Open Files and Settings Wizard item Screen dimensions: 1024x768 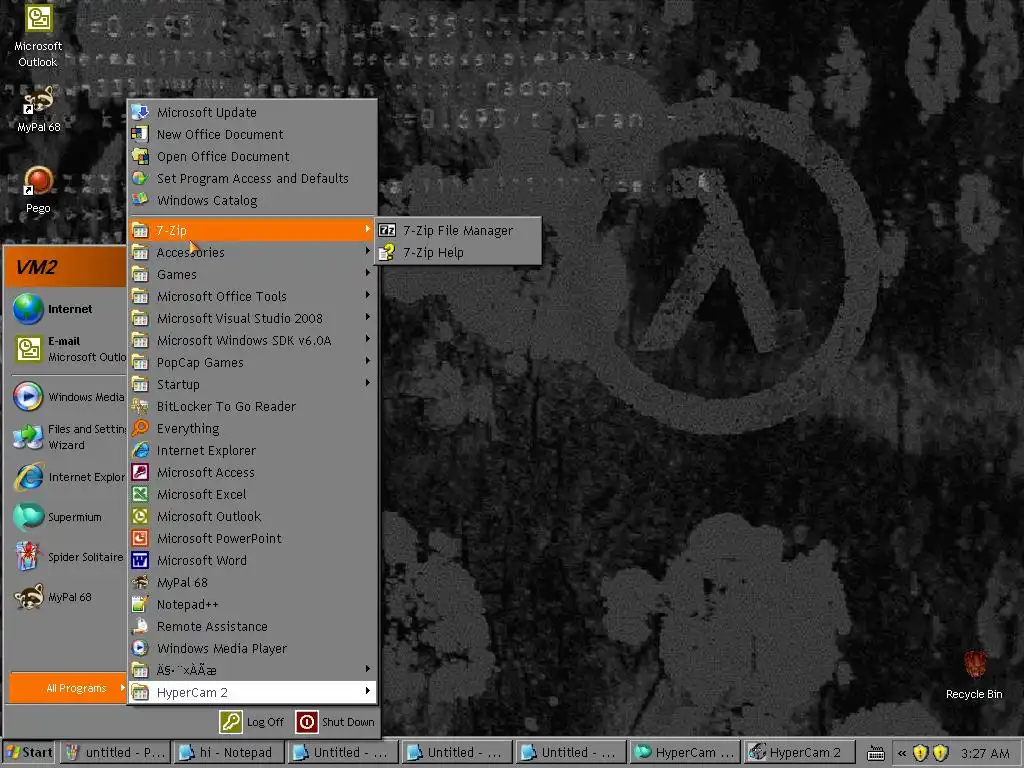click(x=67, y=437)
